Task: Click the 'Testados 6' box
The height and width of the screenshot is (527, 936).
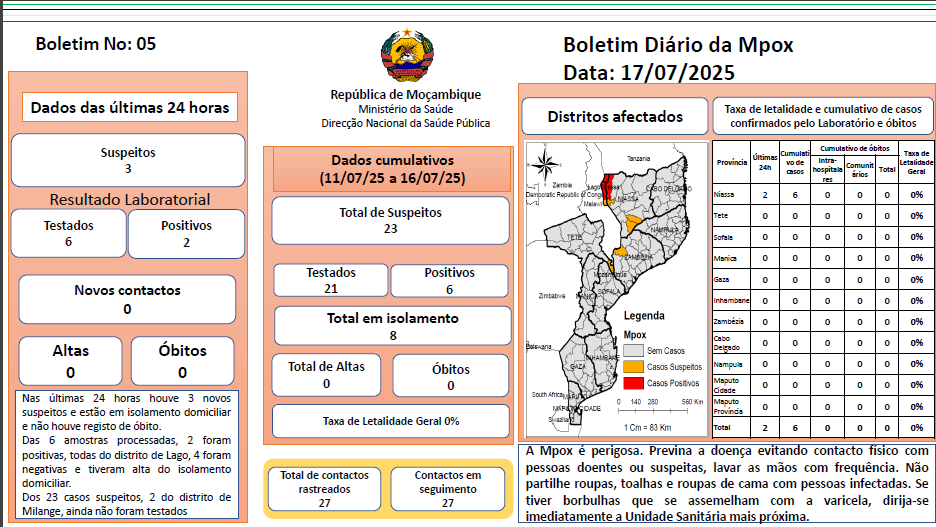Action: 69,233
